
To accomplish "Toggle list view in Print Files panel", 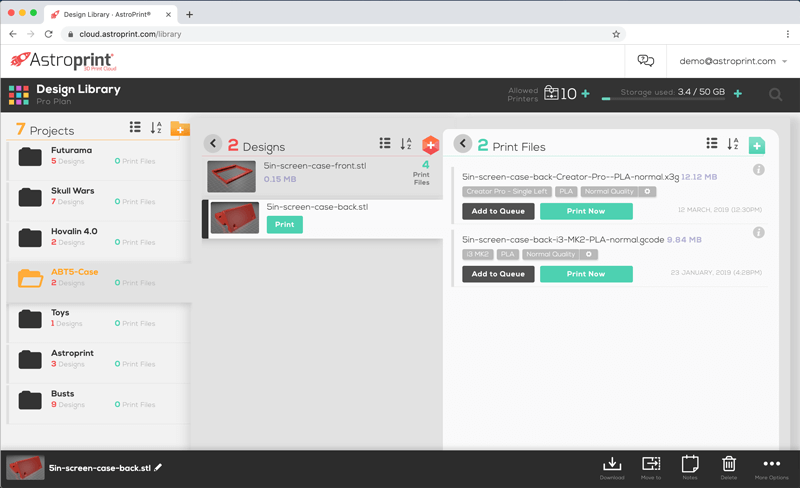I will pos(712,143).
